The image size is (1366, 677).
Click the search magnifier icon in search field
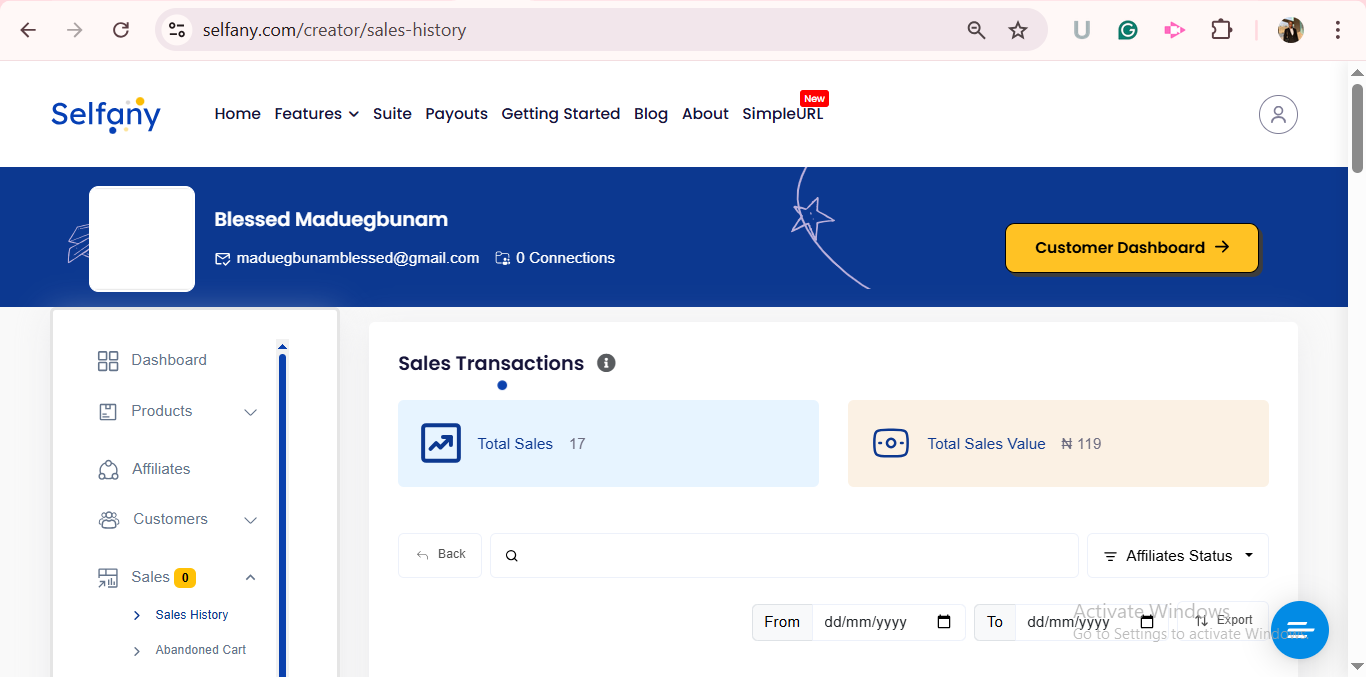click(512, 556)
